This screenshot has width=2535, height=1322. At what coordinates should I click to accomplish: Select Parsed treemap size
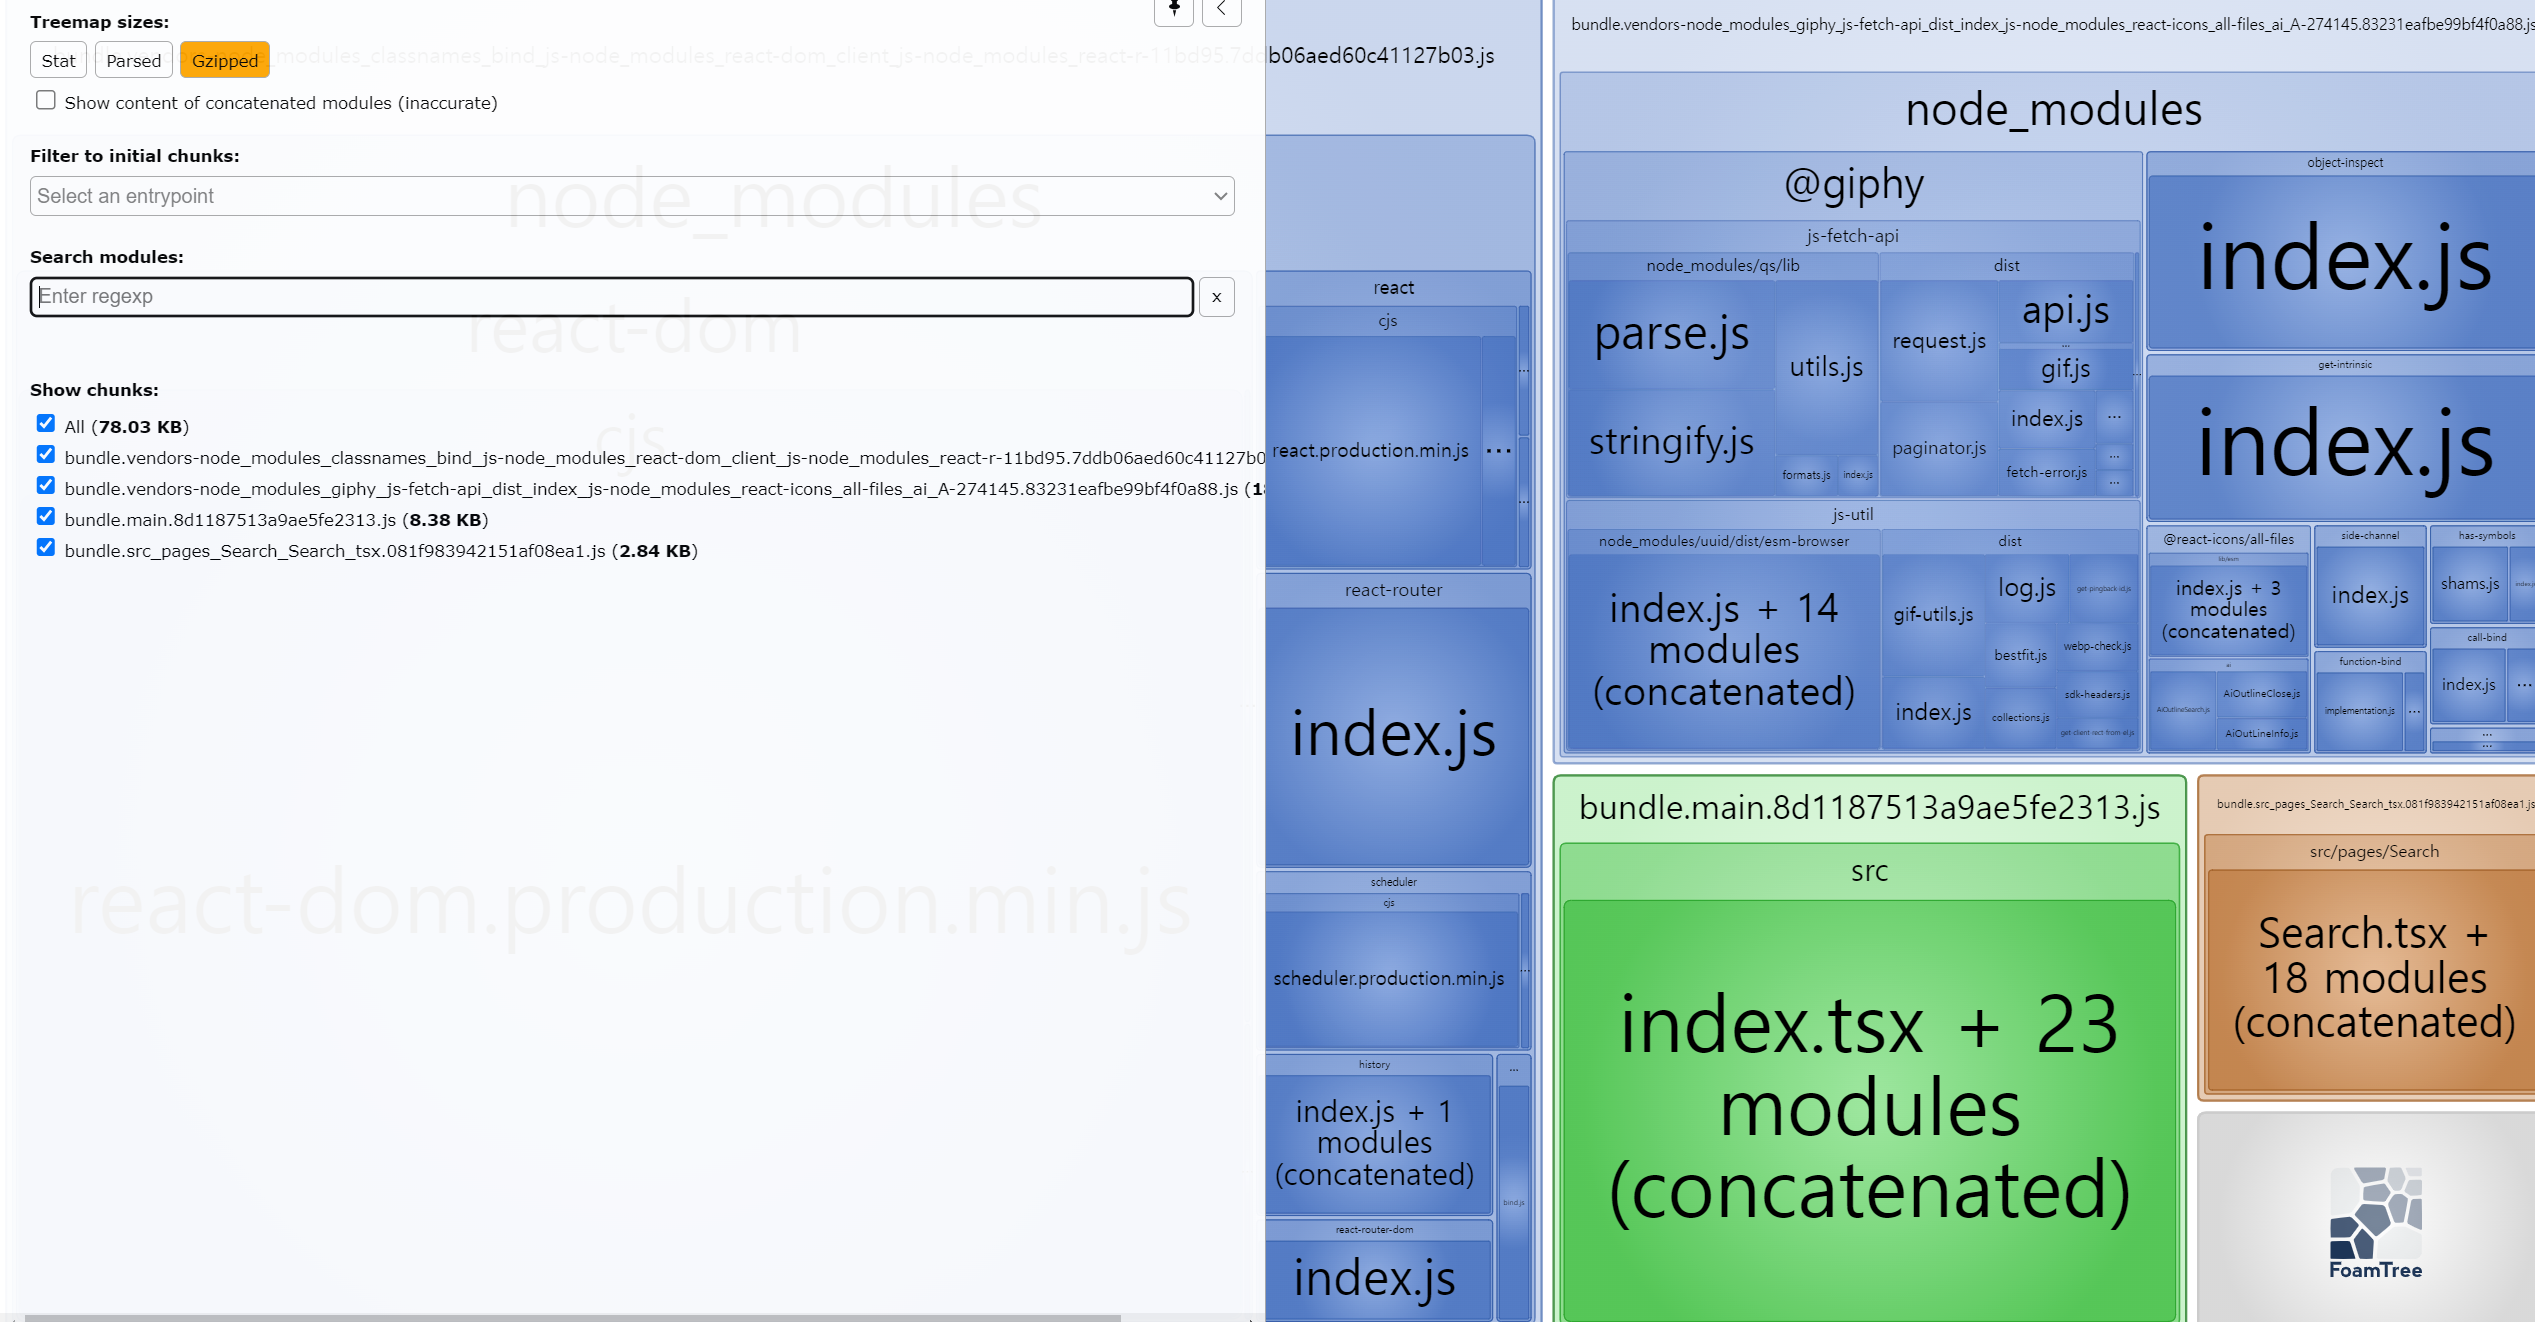pyautogui.click(x=133, y=61)
